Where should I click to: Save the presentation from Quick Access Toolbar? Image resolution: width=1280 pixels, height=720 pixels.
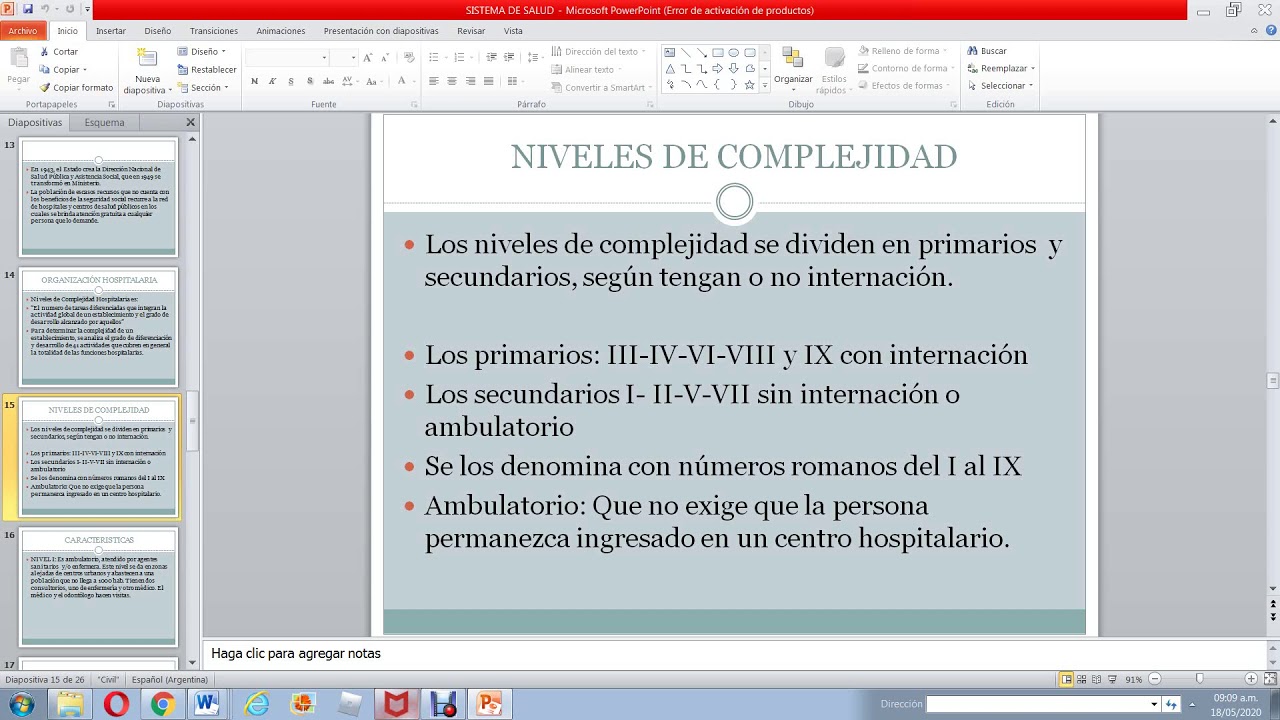[x=28, y=10]
